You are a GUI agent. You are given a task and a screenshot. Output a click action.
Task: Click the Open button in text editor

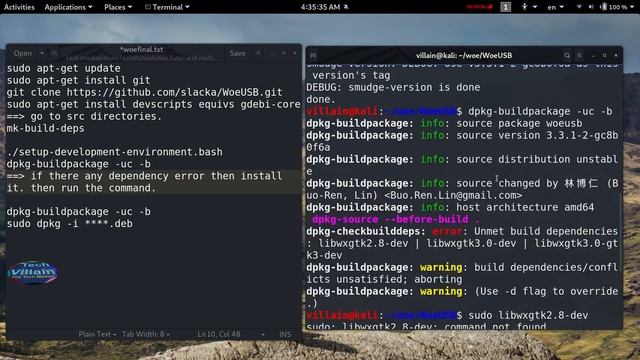click(22, 53)
